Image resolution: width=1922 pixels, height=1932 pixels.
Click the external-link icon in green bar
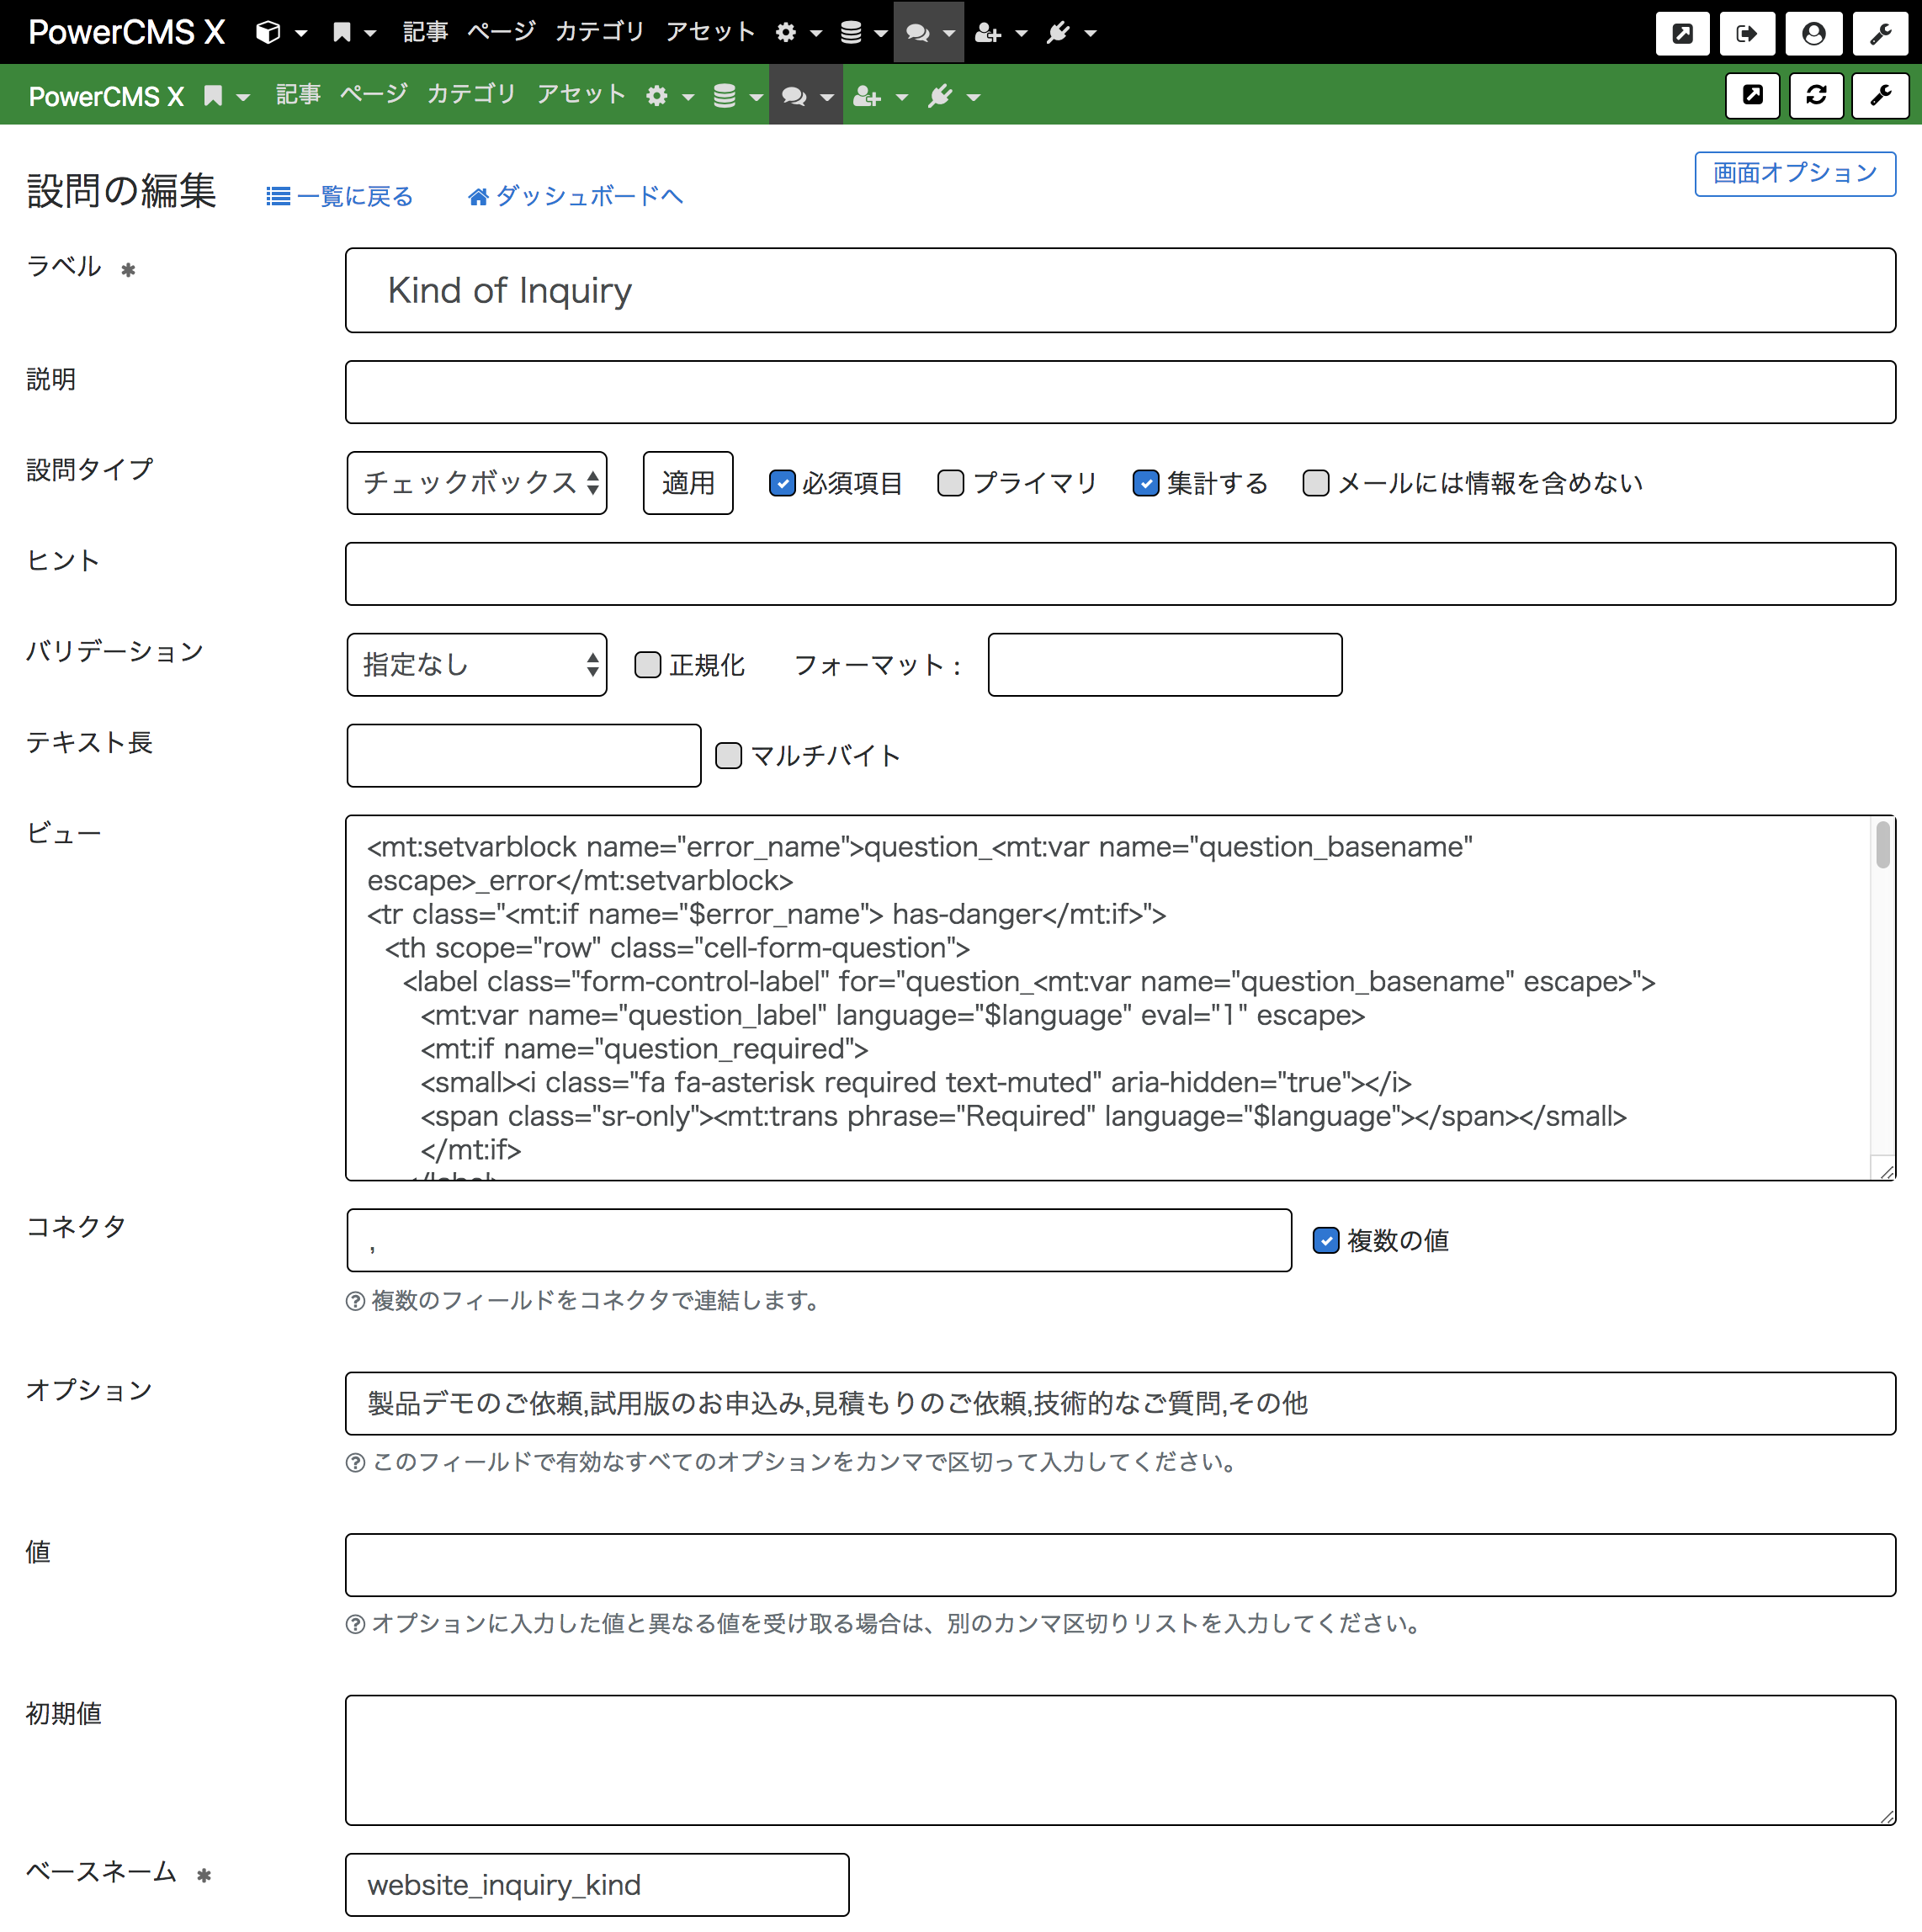(1752, 96)
